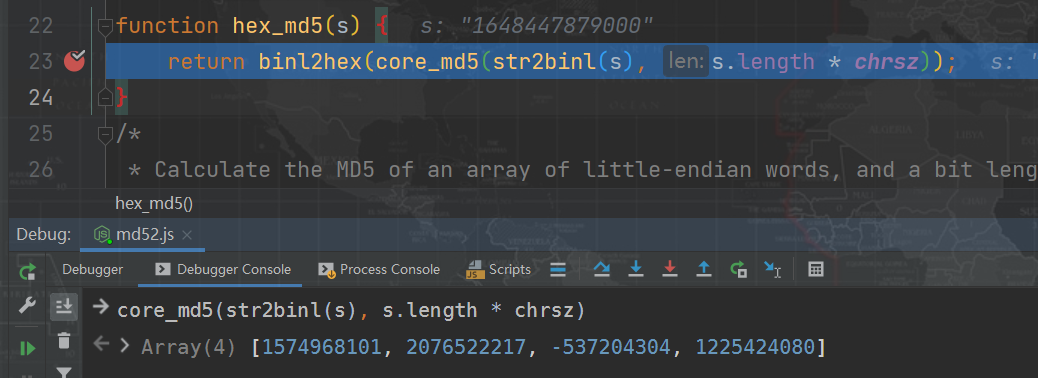Click the hex_md5() breadcrumb
The height and width of the screenshot is (378, 1038).
point(154,203)
